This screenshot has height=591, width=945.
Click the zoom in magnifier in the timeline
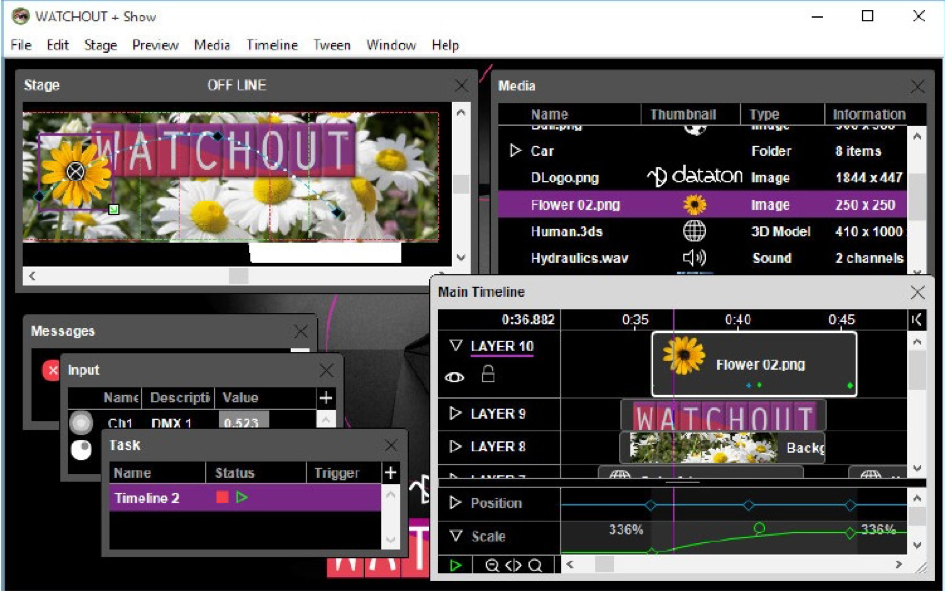point(535,565)
